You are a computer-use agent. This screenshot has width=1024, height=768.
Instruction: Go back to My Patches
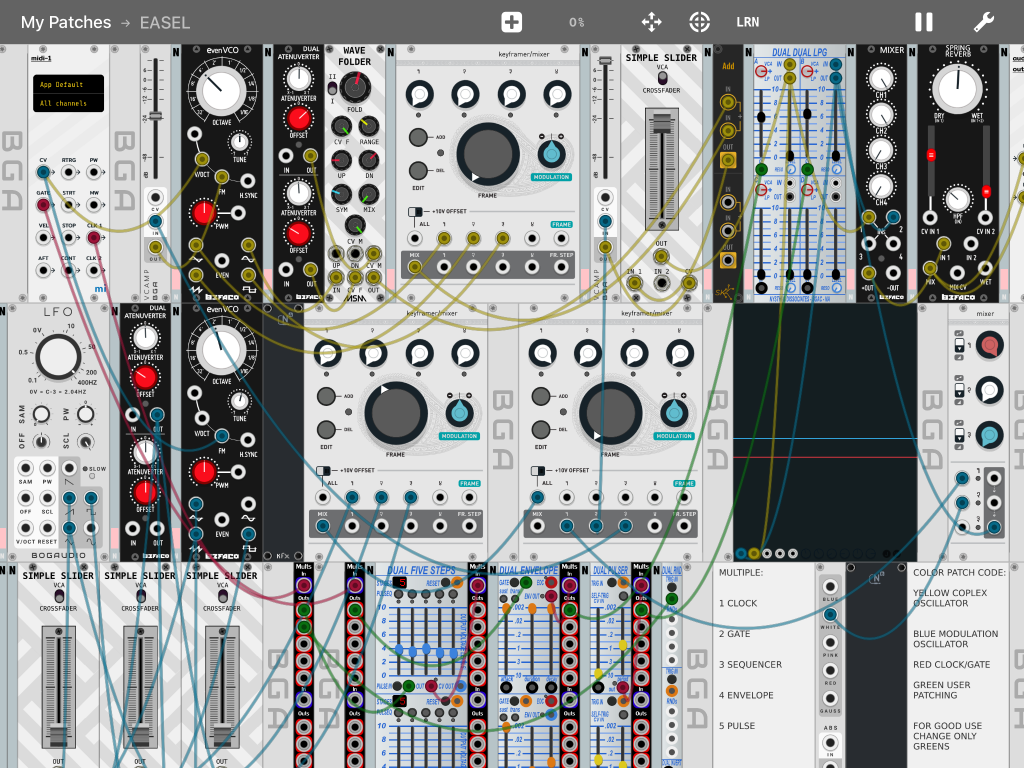[x=66, y=22]
